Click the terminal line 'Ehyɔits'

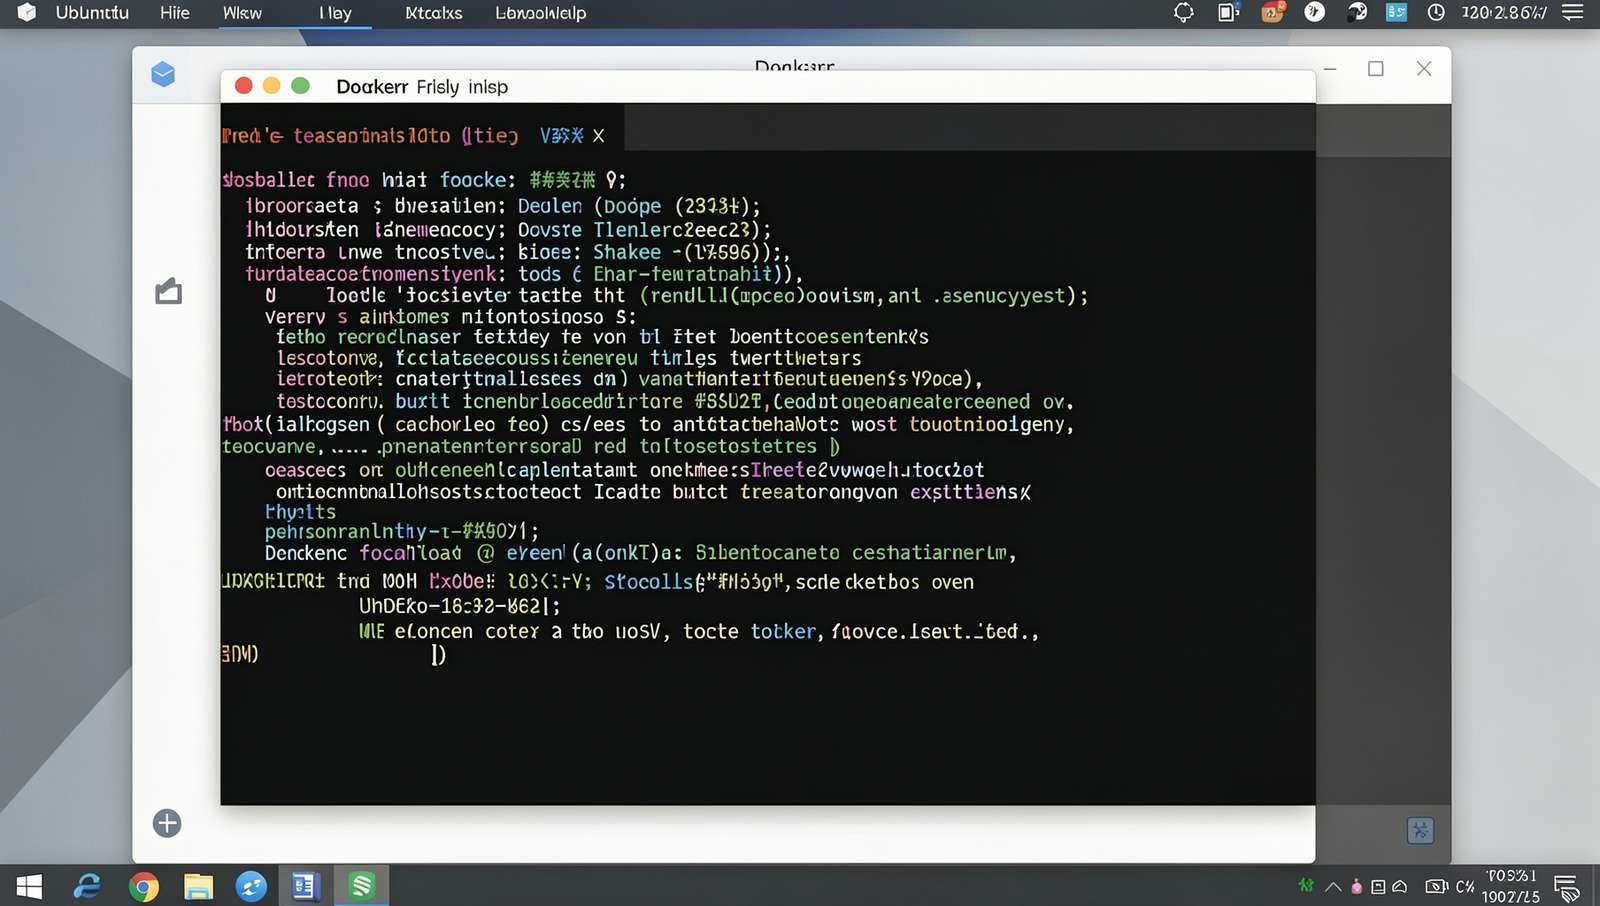point(300,512)
